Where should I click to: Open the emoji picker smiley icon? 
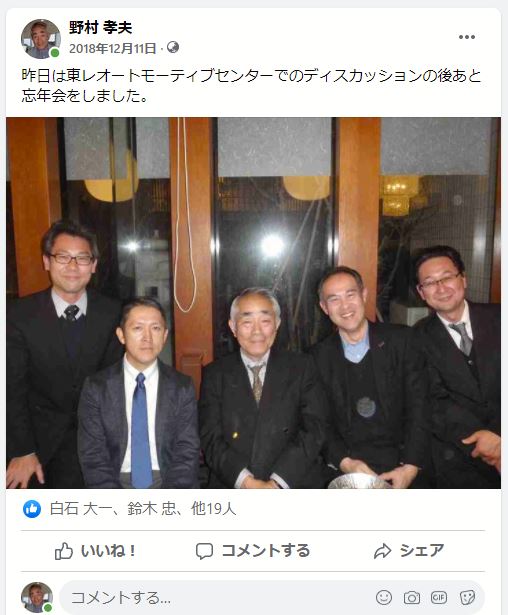(384, 597)
